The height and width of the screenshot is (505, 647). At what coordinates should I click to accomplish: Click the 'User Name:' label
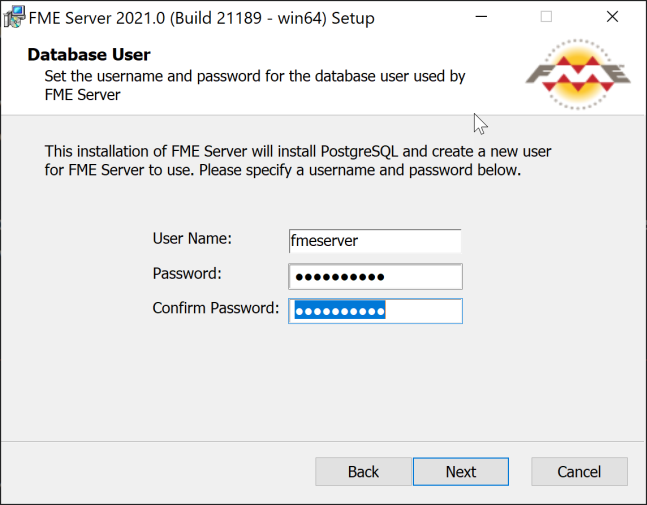[192, 238]
